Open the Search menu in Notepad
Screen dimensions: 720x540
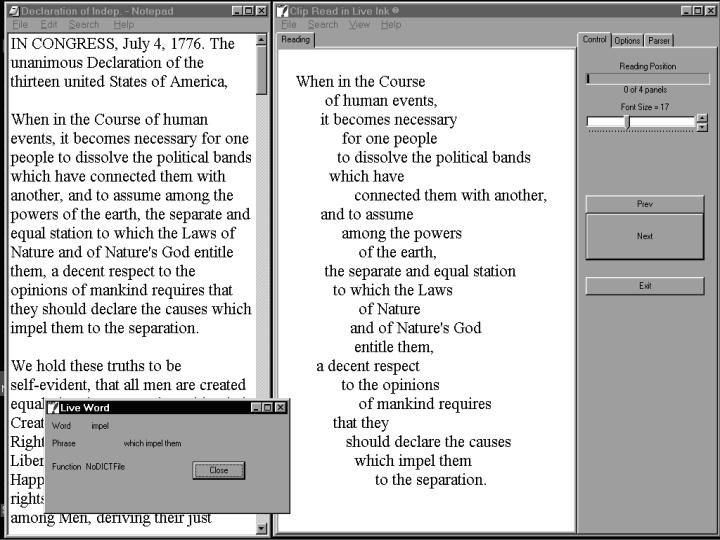click(84, 24)
